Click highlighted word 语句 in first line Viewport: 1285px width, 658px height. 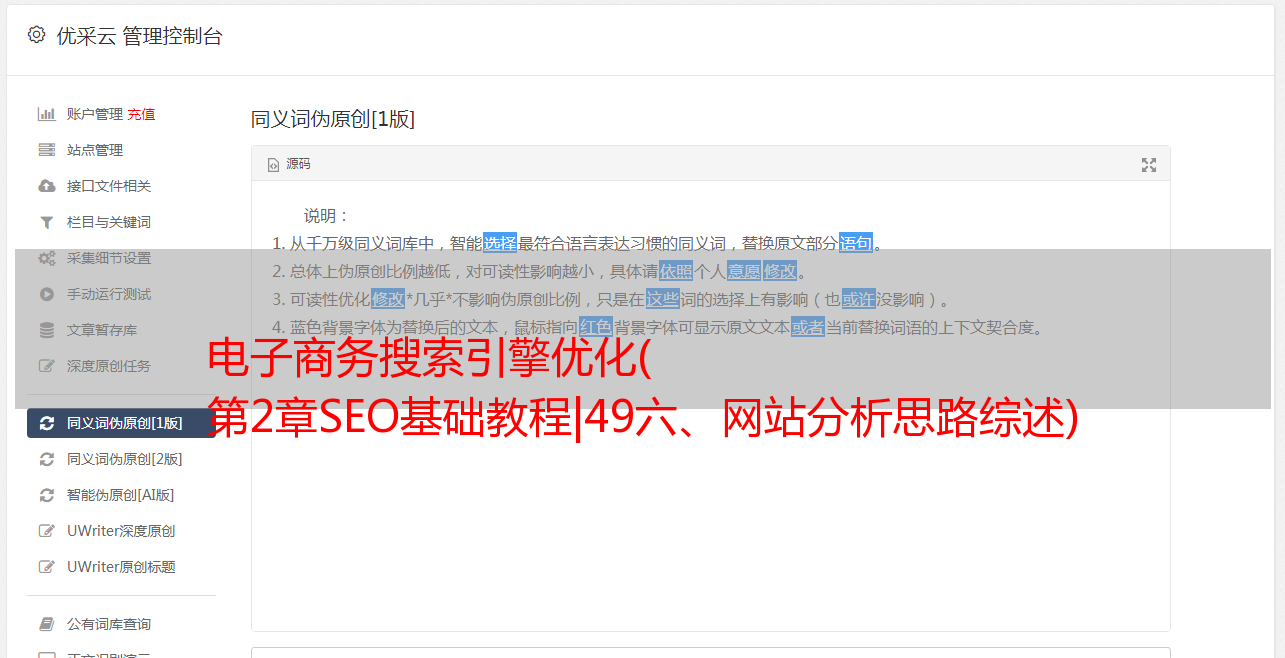(856, 243)
